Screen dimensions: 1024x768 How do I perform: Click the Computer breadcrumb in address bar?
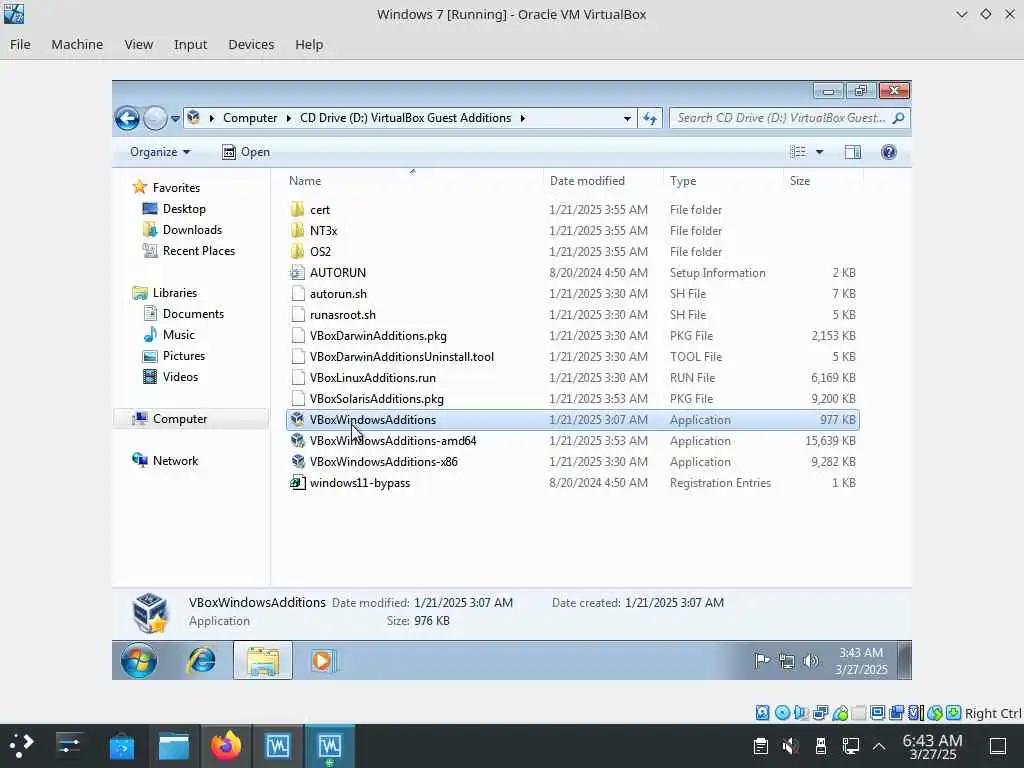tap(250, 118)
